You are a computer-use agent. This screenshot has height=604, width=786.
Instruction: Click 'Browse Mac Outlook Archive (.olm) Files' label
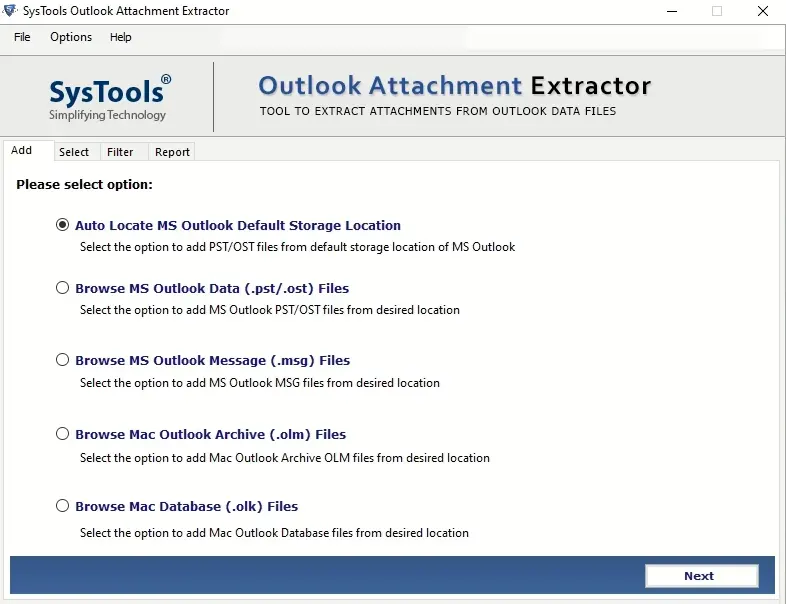(211, 435)
